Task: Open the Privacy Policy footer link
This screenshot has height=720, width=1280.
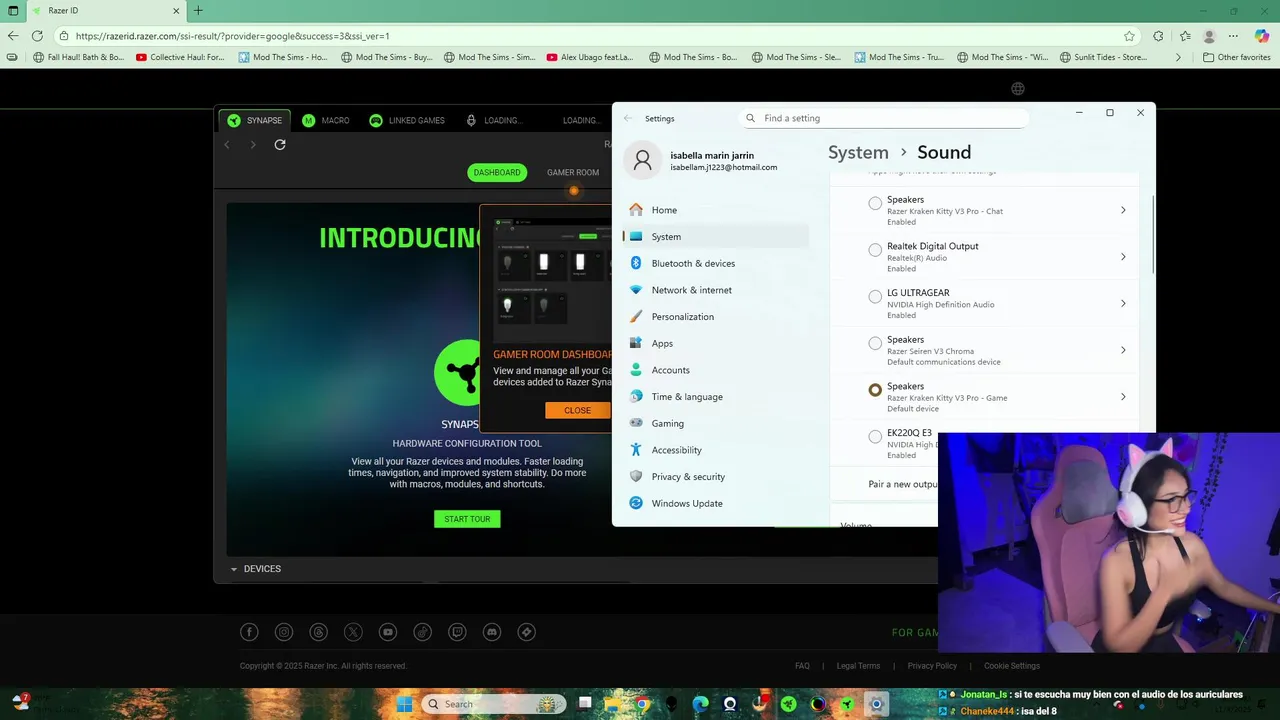Action: point(932,666)
